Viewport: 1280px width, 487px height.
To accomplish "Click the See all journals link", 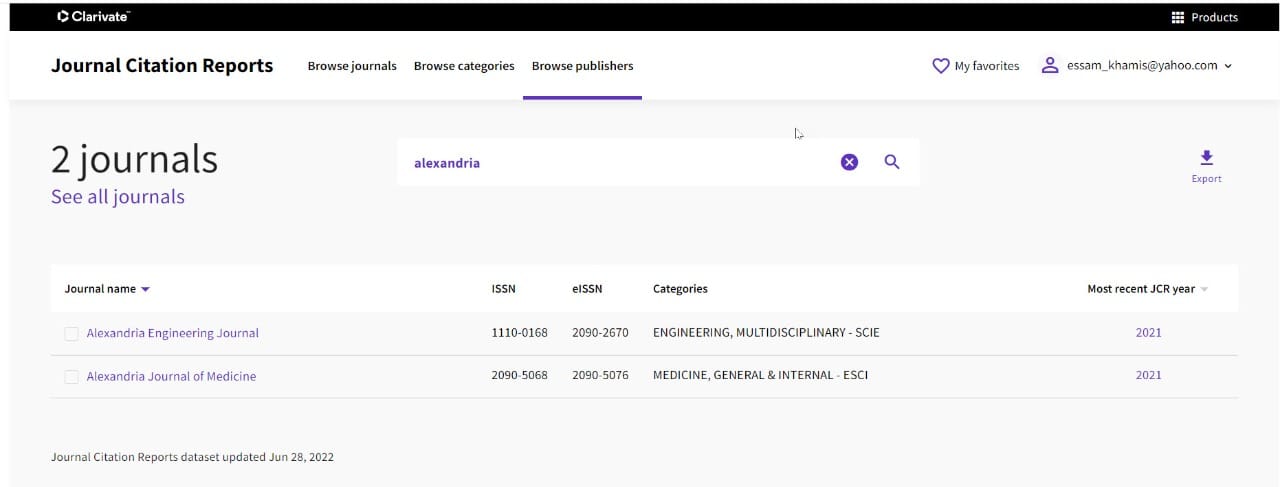I will [118, 197].
